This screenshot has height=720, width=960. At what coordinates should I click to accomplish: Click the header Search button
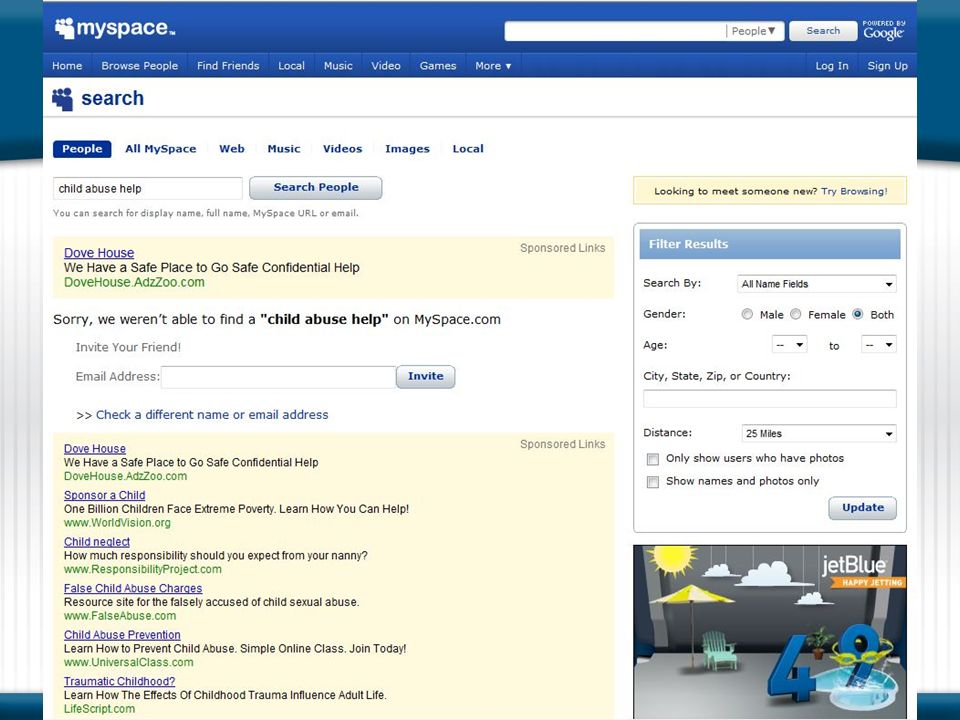[x=823, y=31]
